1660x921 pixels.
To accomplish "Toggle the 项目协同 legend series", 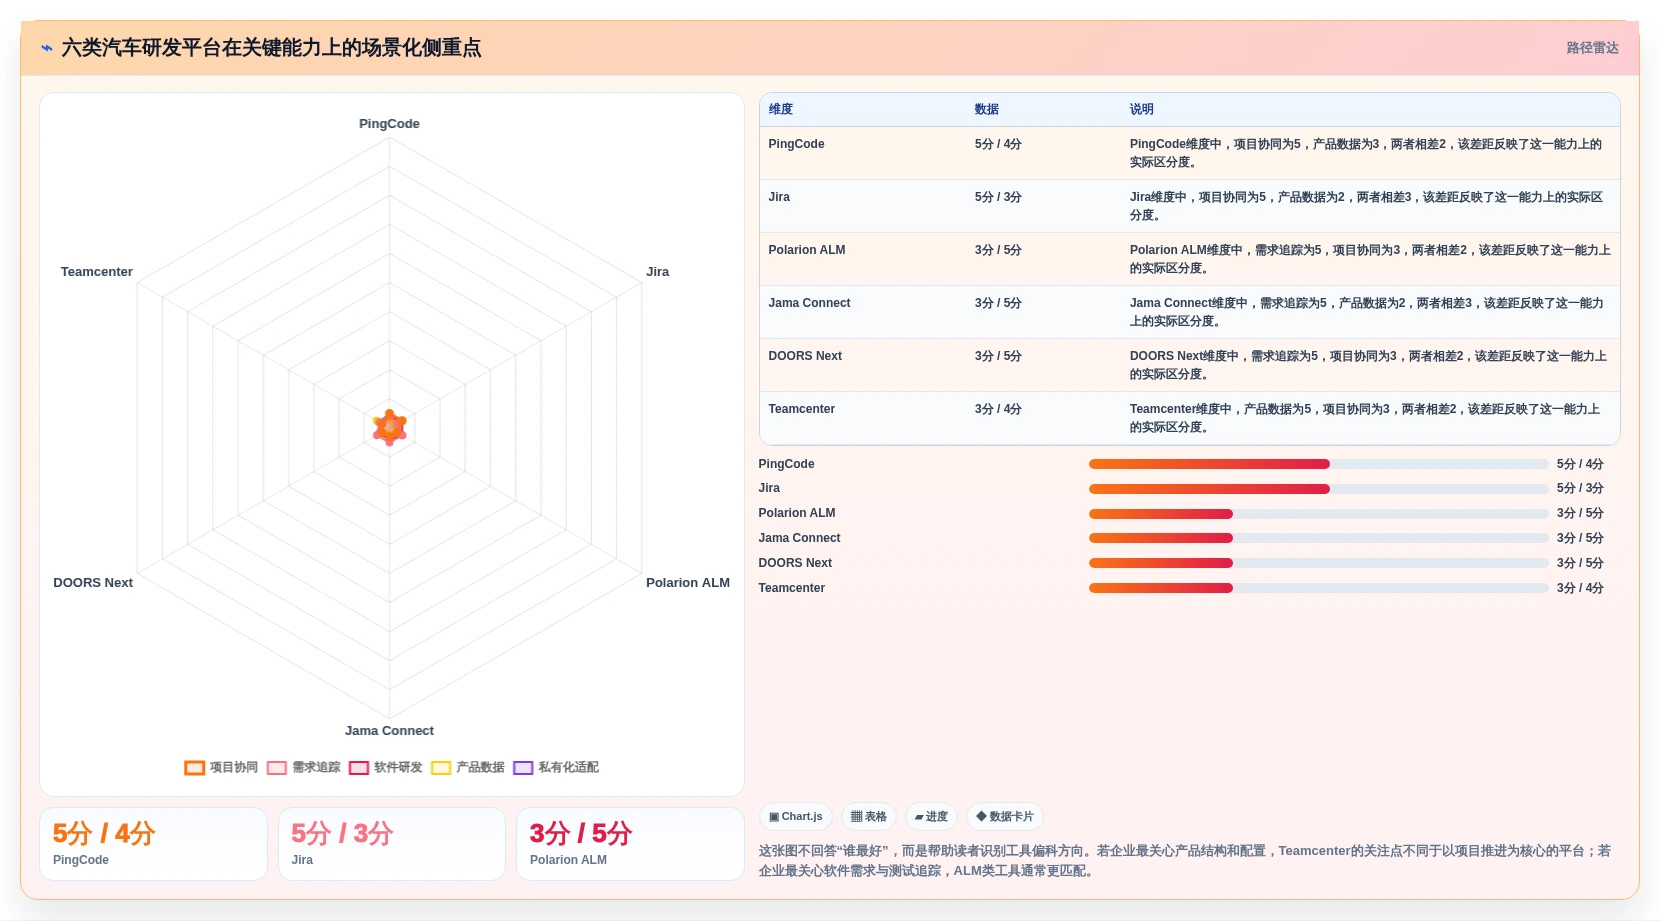I will (221, 768).
